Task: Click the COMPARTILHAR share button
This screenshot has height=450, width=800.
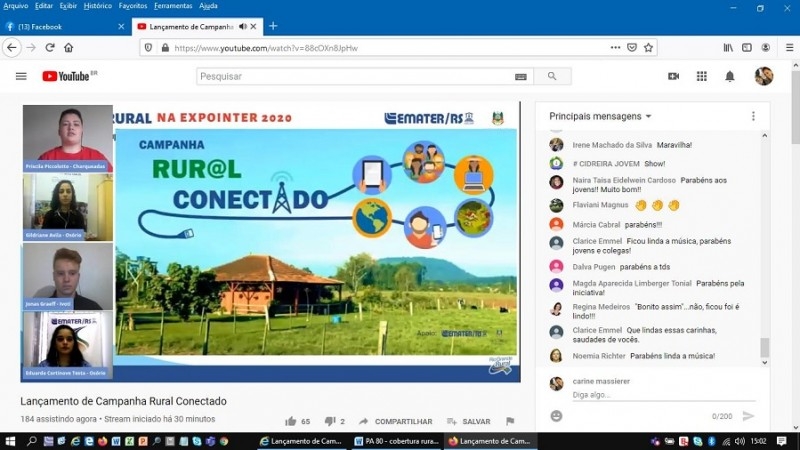Action: [x=396, y=422]
